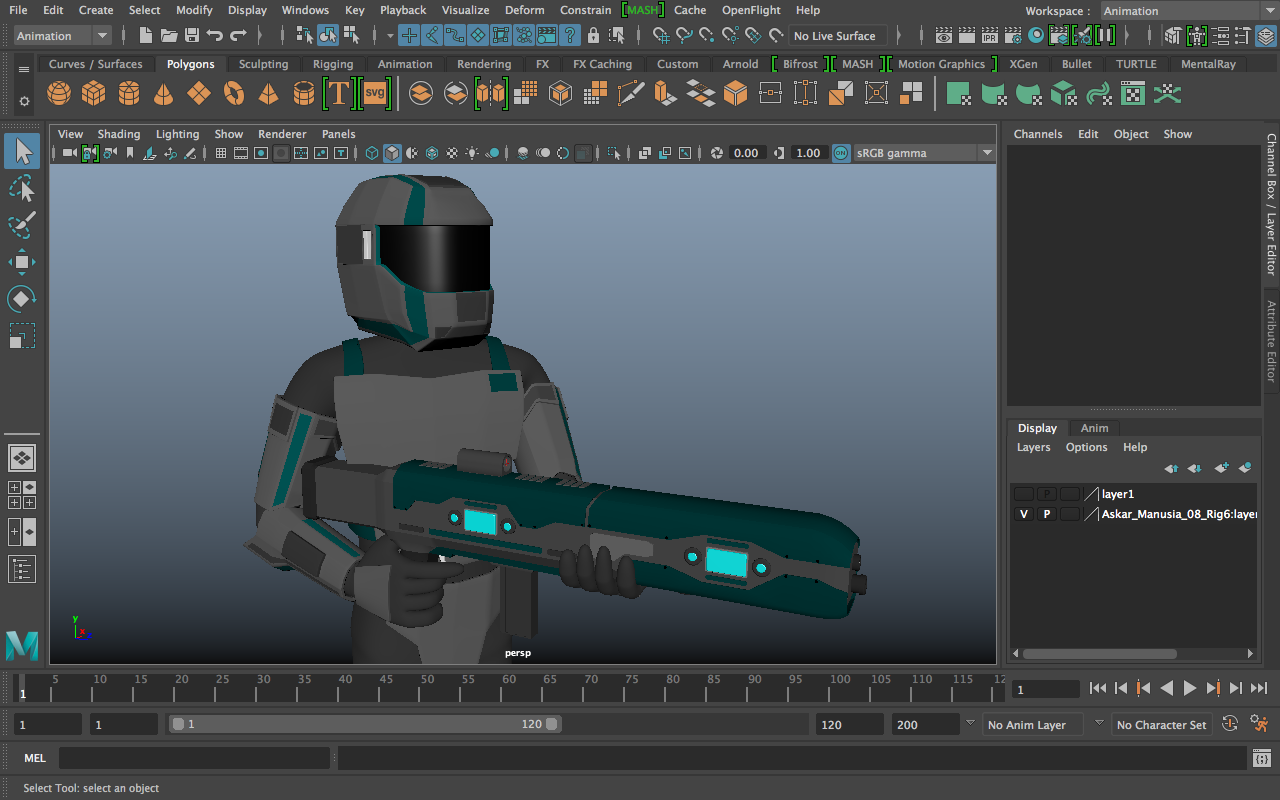The height and width of the screenshot is (800, 1280).
Task: Click the planar UV mapping green icon
Action: pyautogui.click(x=958, y=94)
